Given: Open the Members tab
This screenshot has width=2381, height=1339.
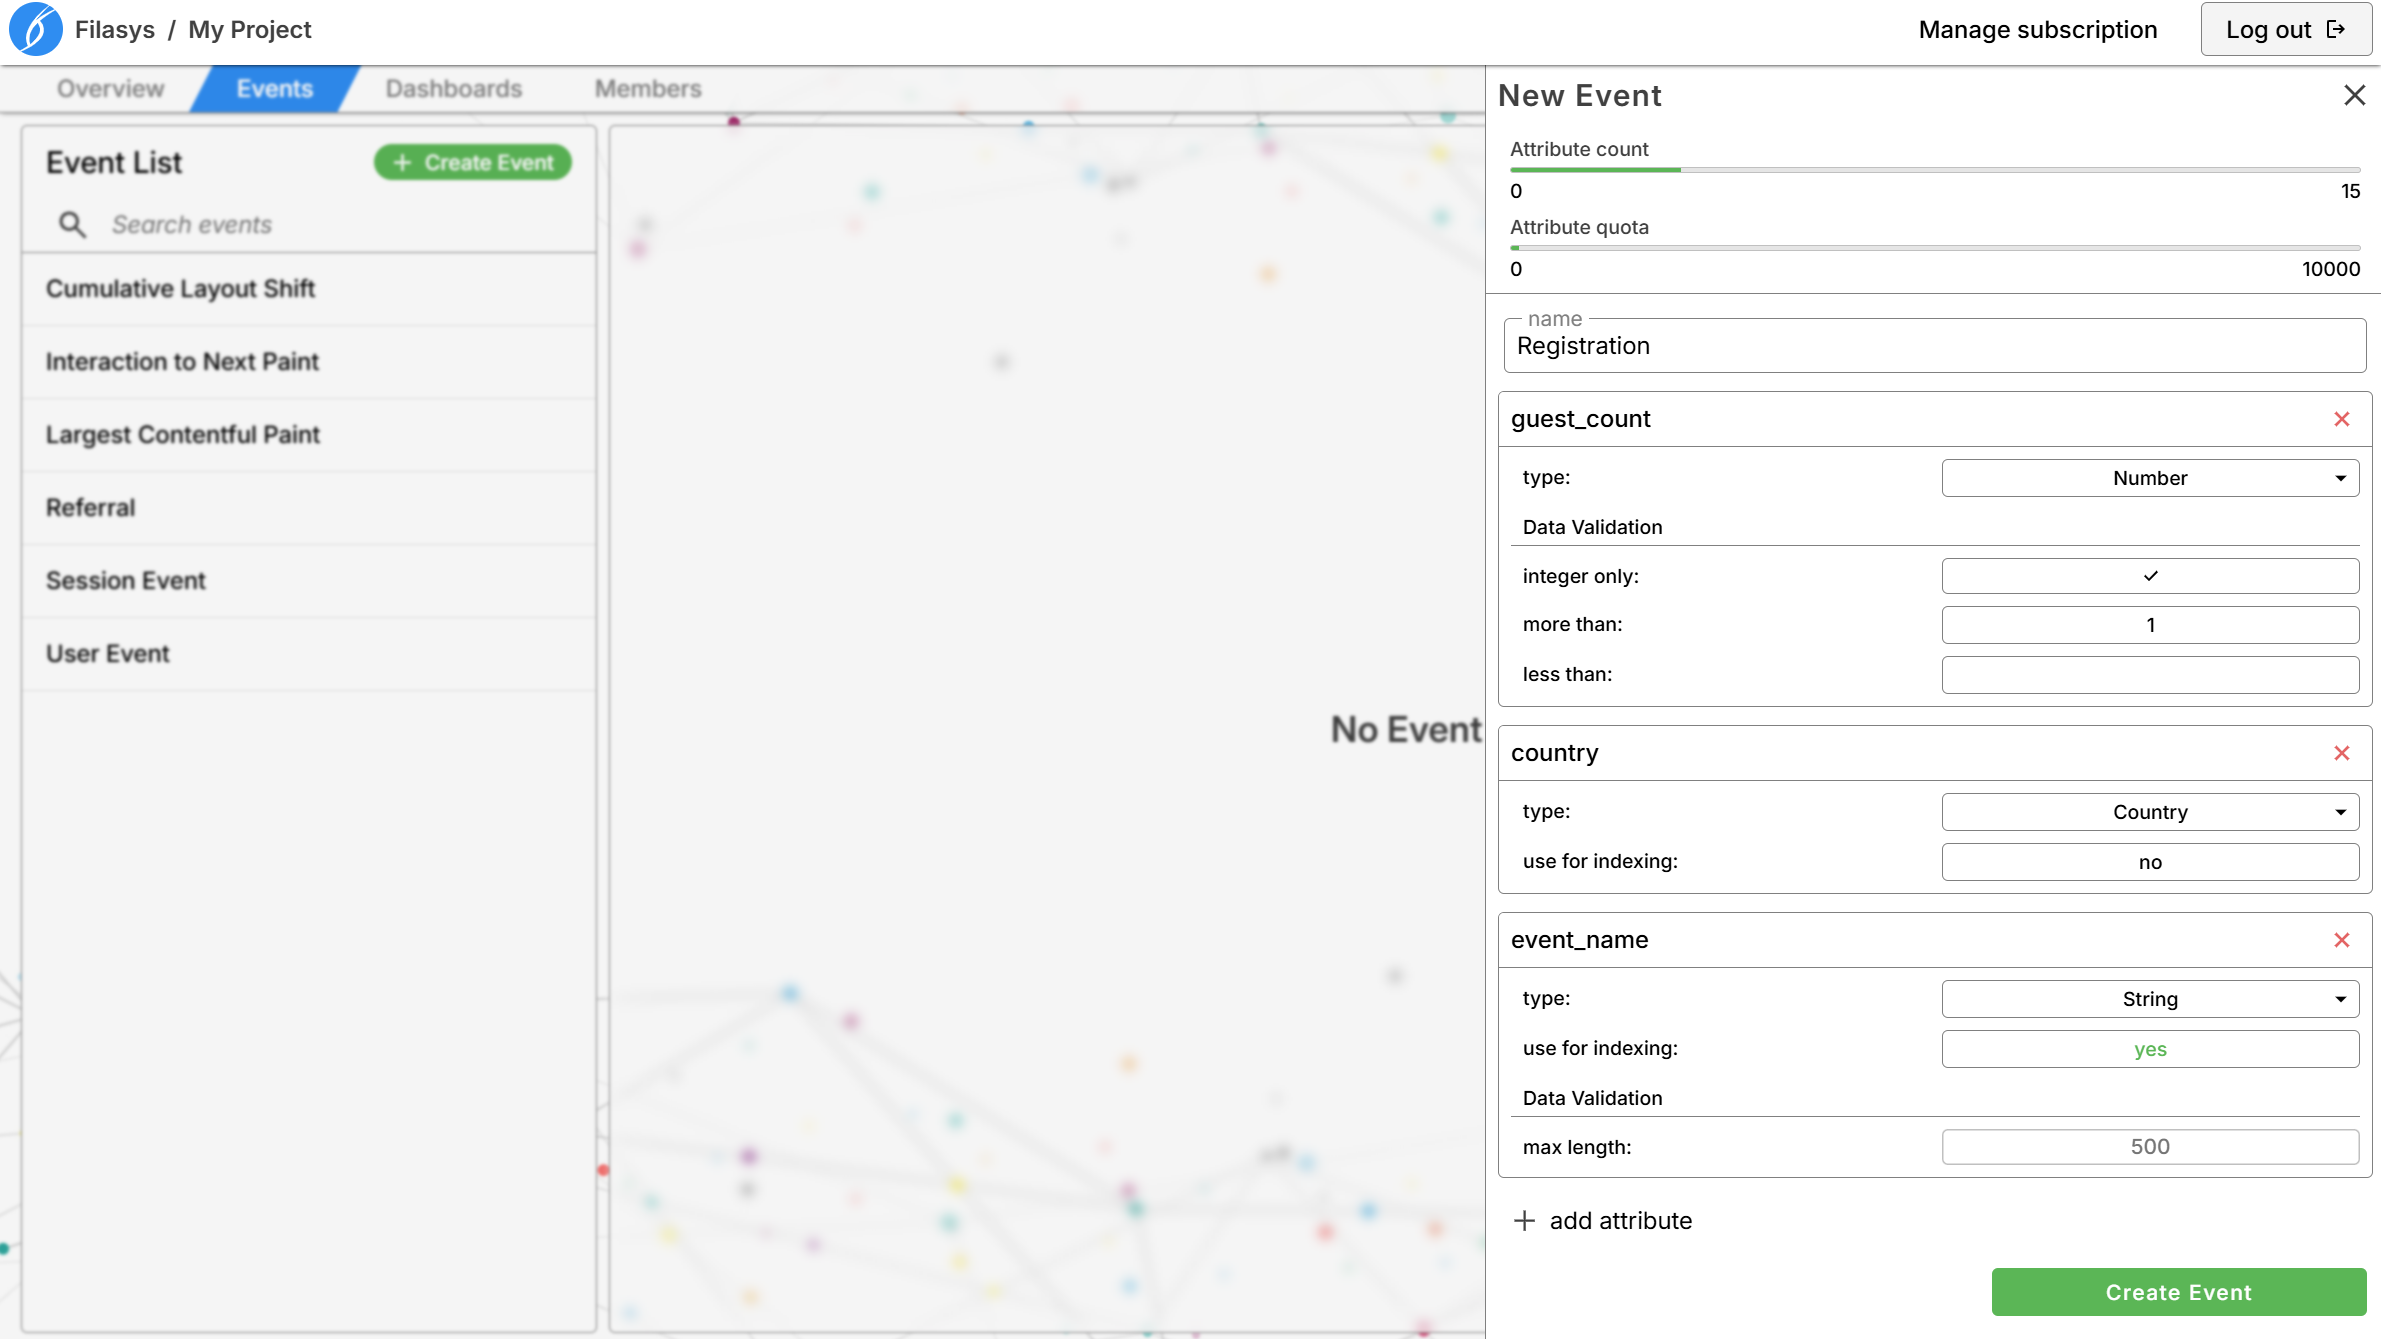Looking at the screenshot, I should pyautogui.click(x=648, y=89).
